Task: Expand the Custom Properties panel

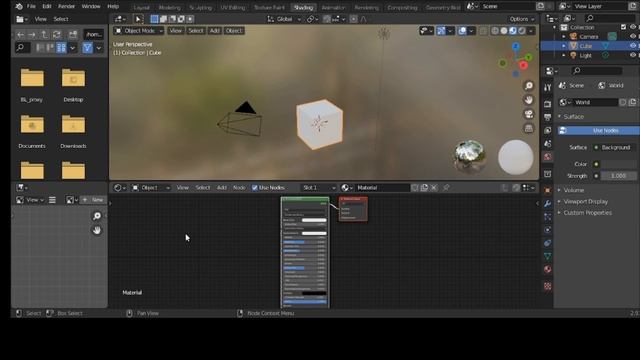Action: point(587,213)
